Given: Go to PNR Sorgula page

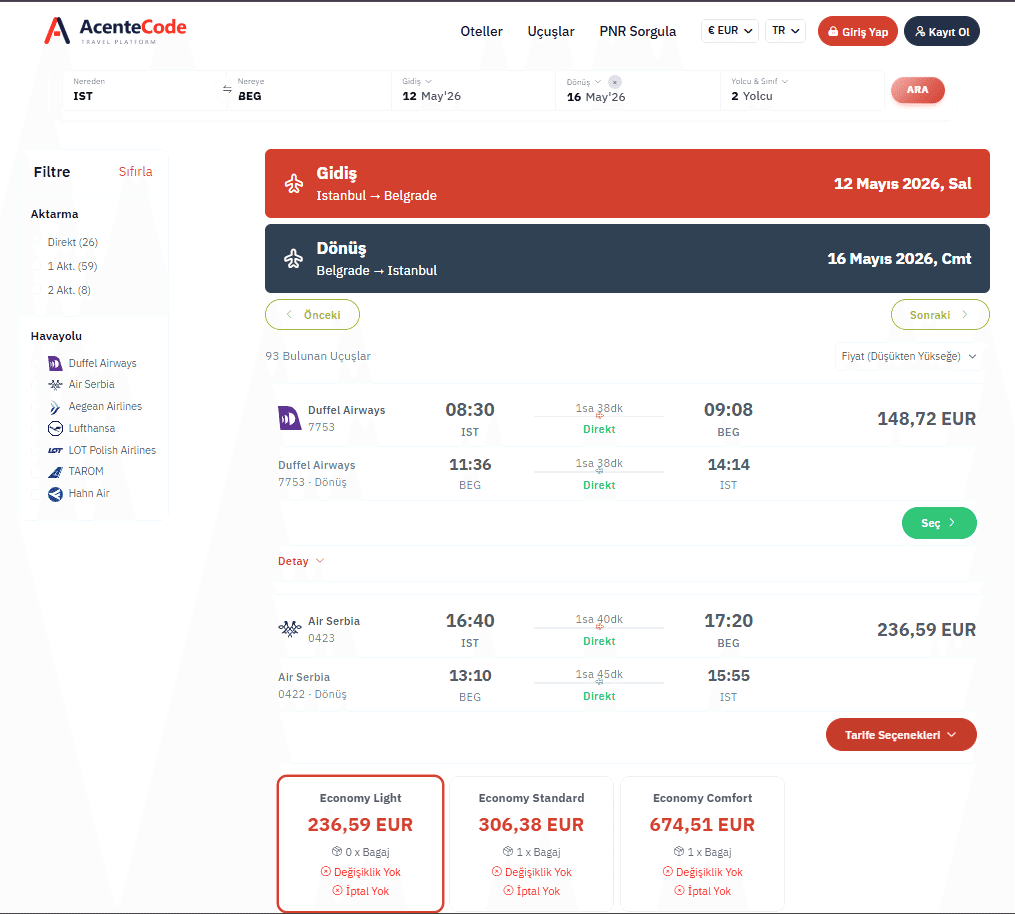Looking at the screenshot, I should (637, 31).
